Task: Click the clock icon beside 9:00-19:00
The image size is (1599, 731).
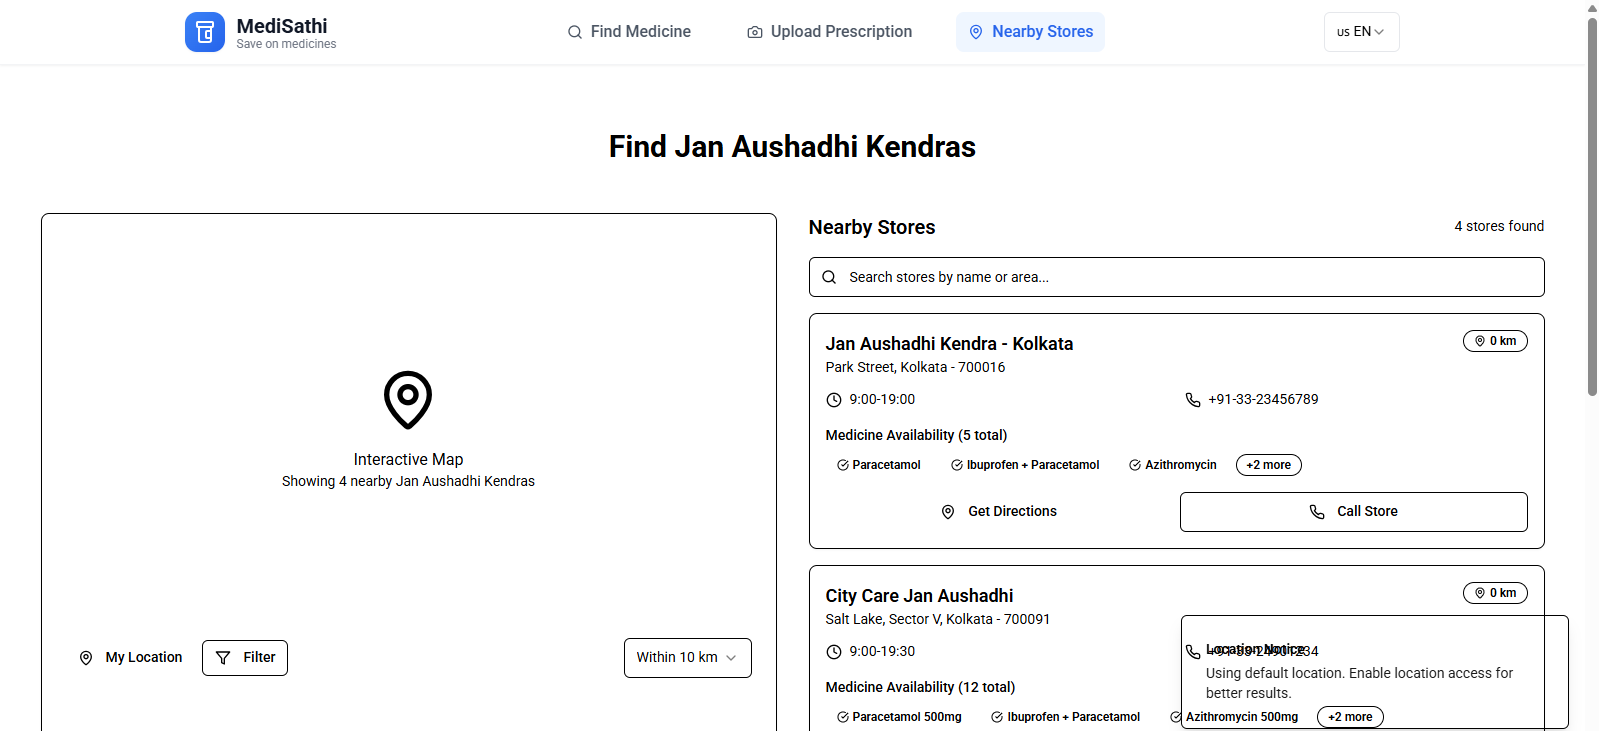Action: pyautogui.click(x=834, y=400)
